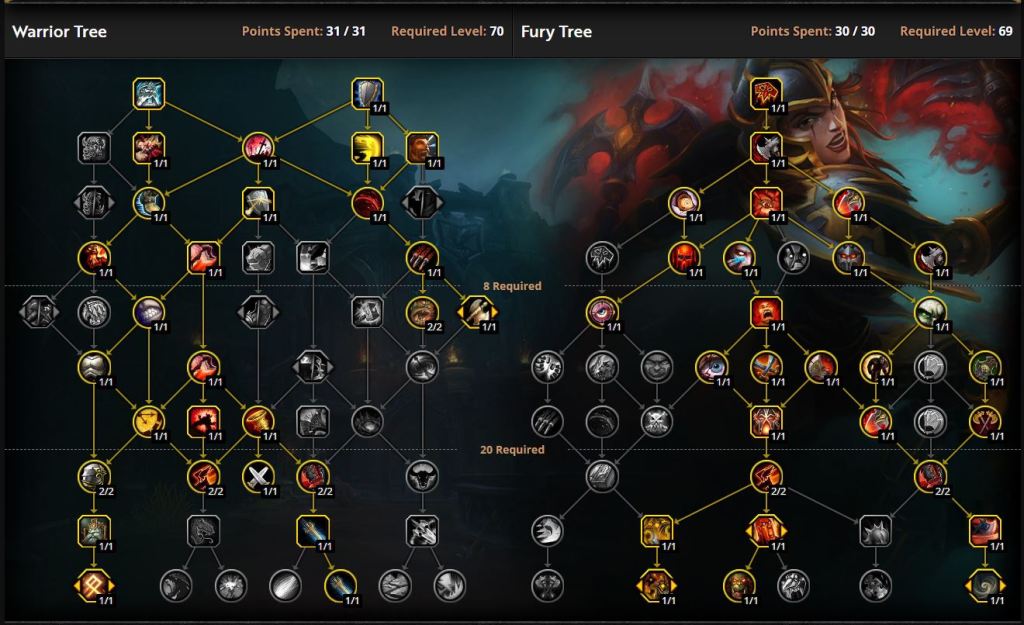Select the red skull face talent icon
Viewport: 1024px width, 625px height.
coord(684,257)
